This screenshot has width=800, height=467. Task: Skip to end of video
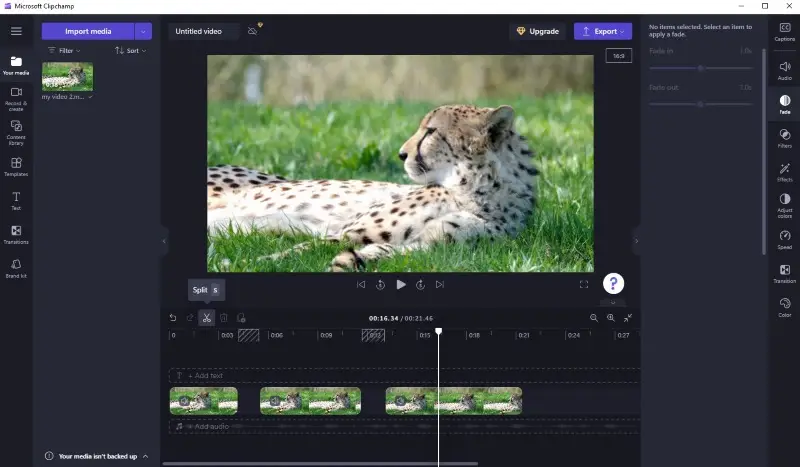tap(440, 285)
